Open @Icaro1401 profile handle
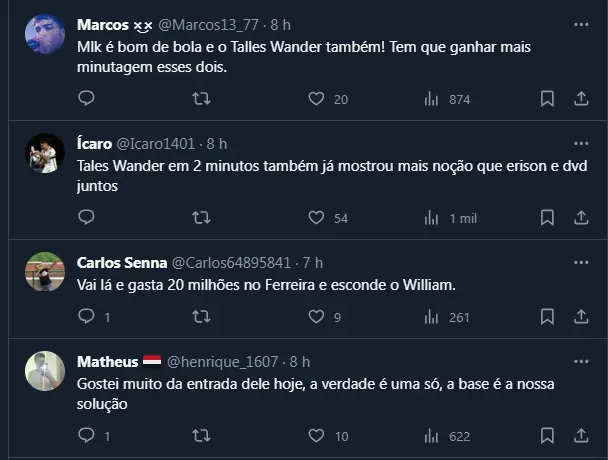The width and height of the screenshot is (608, 460). (x=158, y=143)
